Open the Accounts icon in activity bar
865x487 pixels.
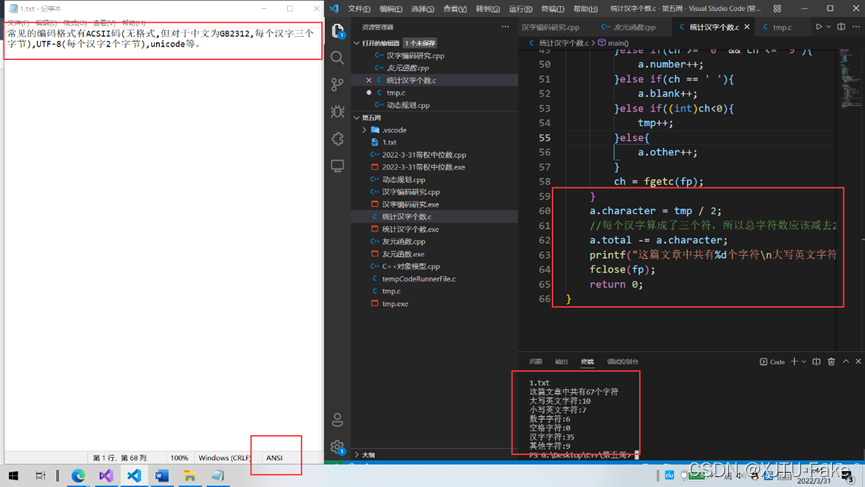pos(338,420)
